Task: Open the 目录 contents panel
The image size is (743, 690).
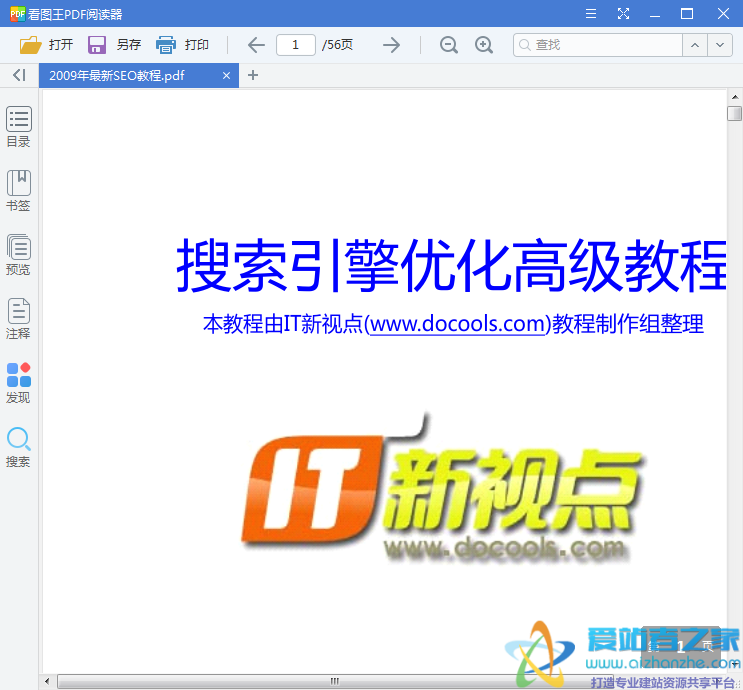Action: pyautogui.click(x=18, y=127)
